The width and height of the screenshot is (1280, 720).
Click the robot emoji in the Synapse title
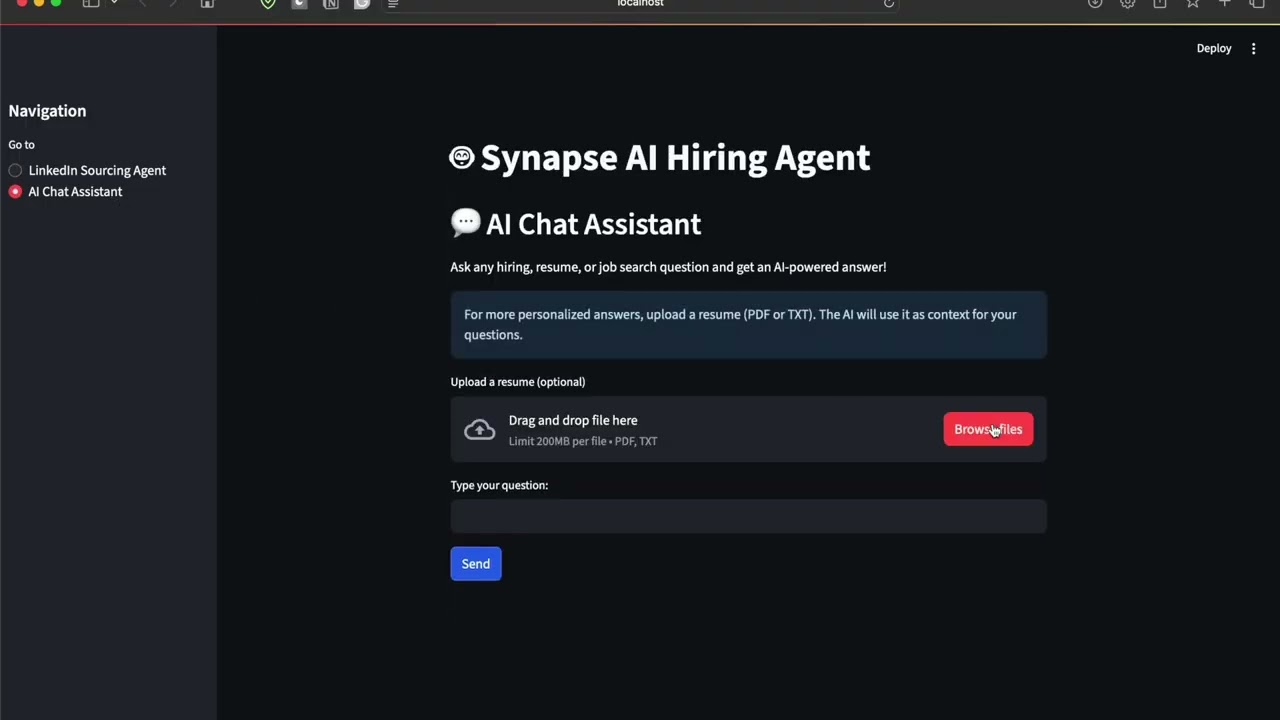461,157
